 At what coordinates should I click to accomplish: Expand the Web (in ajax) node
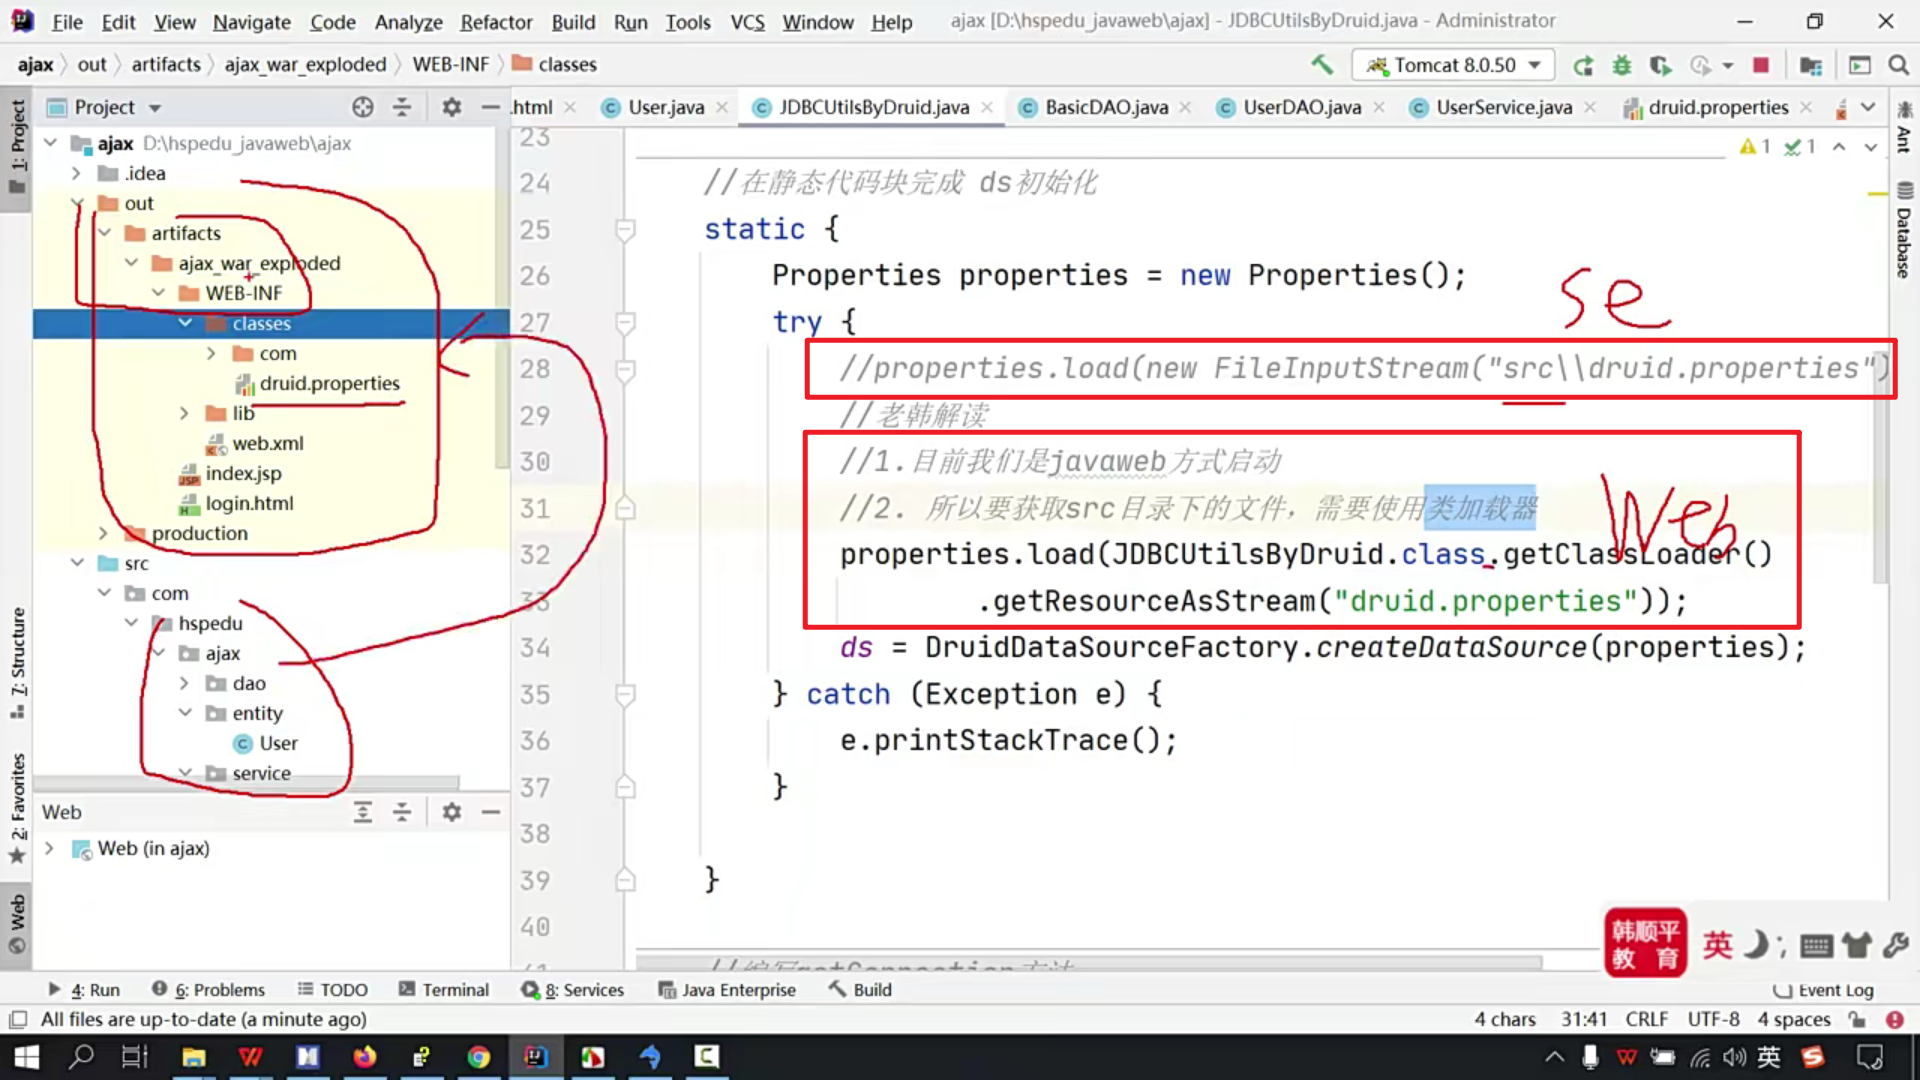49,848
